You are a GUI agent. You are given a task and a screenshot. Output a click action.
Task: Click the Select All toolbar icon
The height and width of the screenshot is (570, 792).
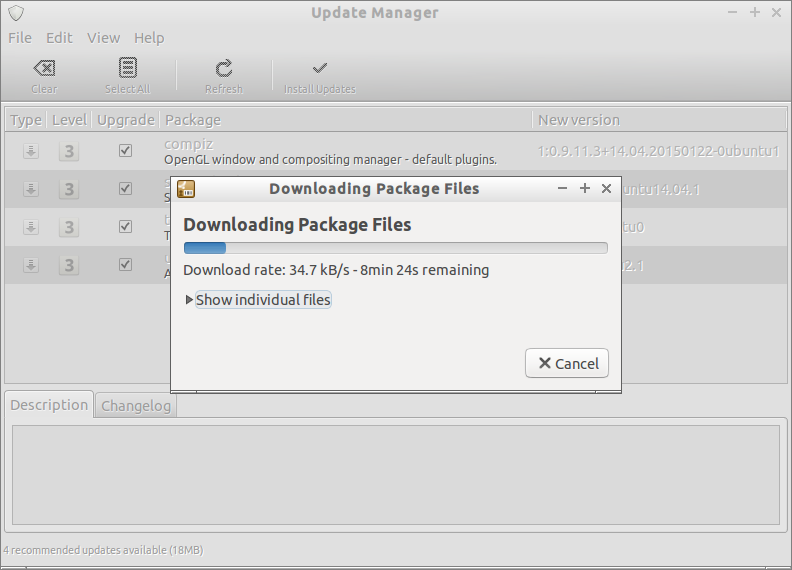coord(128,68)
